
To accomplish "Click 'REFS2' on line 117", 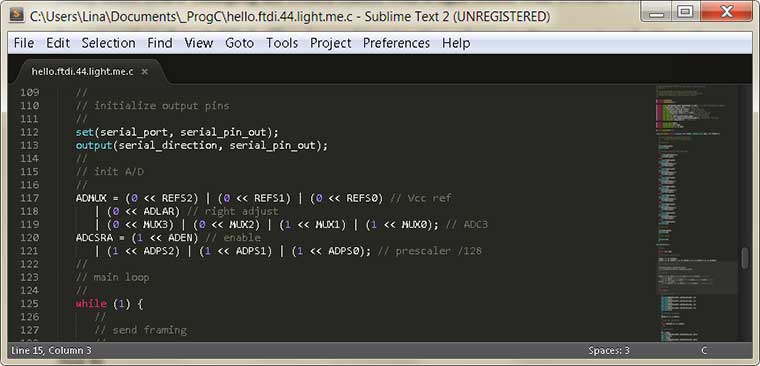I will click(x=177, y=198).
